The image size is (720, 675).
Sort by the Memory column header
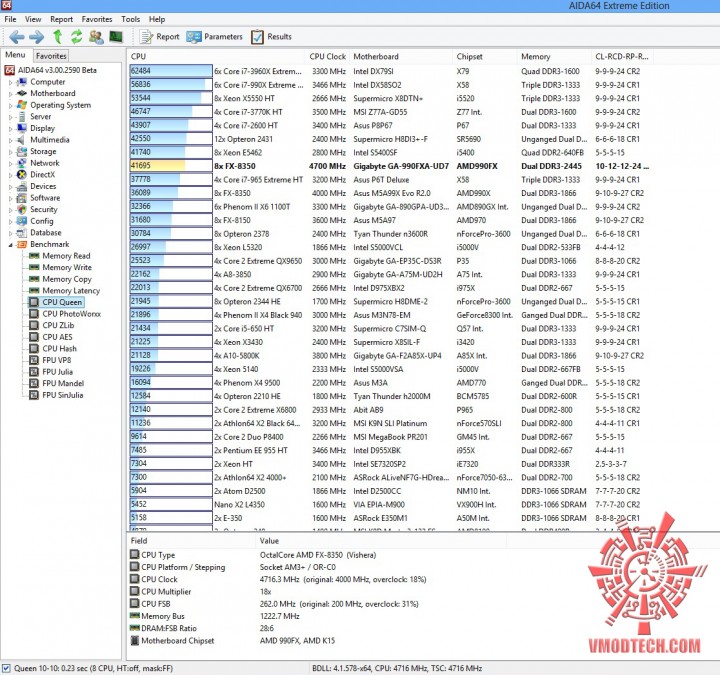(554, 56)
